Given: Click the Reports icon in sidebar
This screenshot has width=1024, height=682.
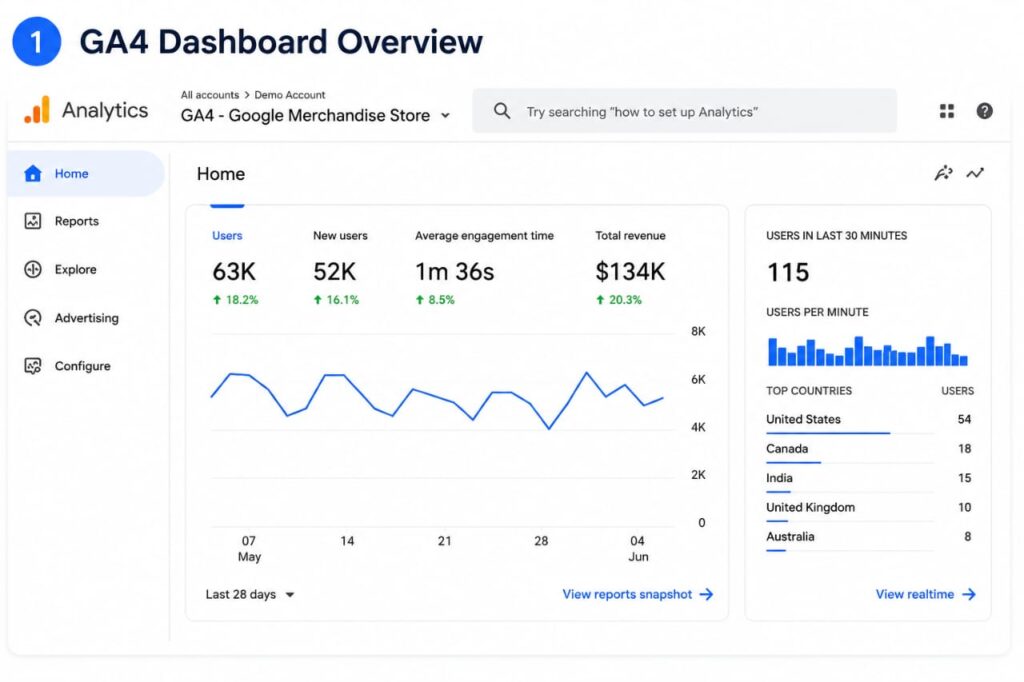Looking at the screenshot, I should (33, 221).
